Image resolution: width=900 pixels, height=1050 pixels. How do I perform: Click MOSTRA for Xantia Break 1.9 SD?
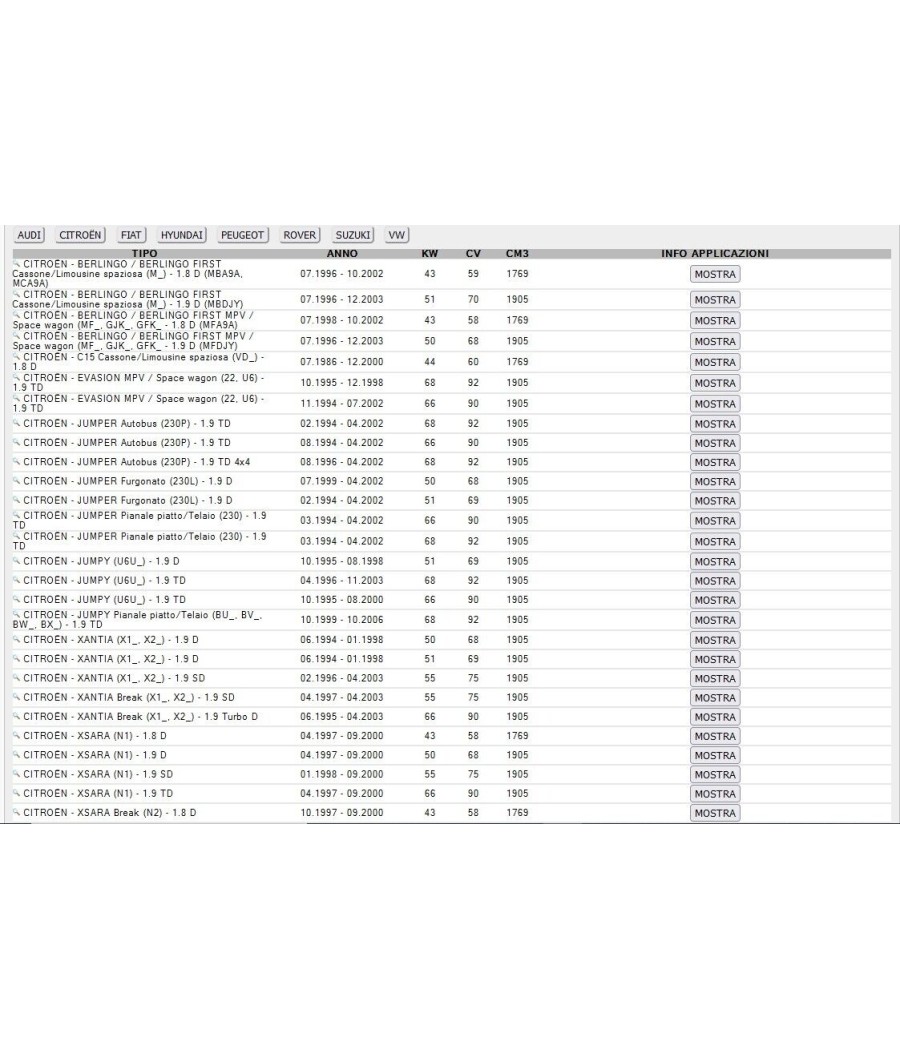tap(715, 698)
